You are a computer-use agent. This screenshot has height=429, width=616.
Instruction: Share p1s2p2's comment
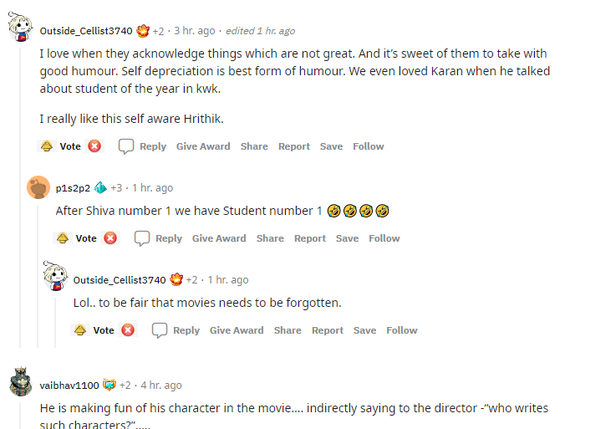270,238
